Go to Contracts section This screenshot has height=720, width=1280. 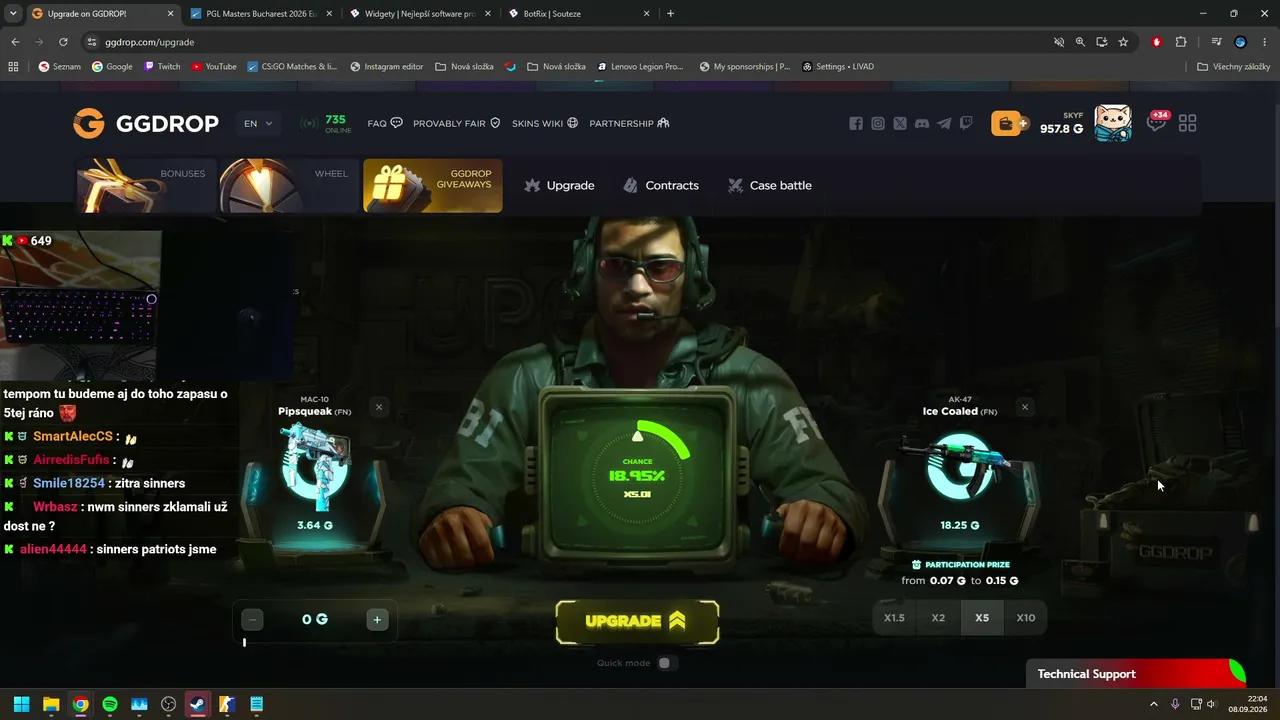coord(661,185)
